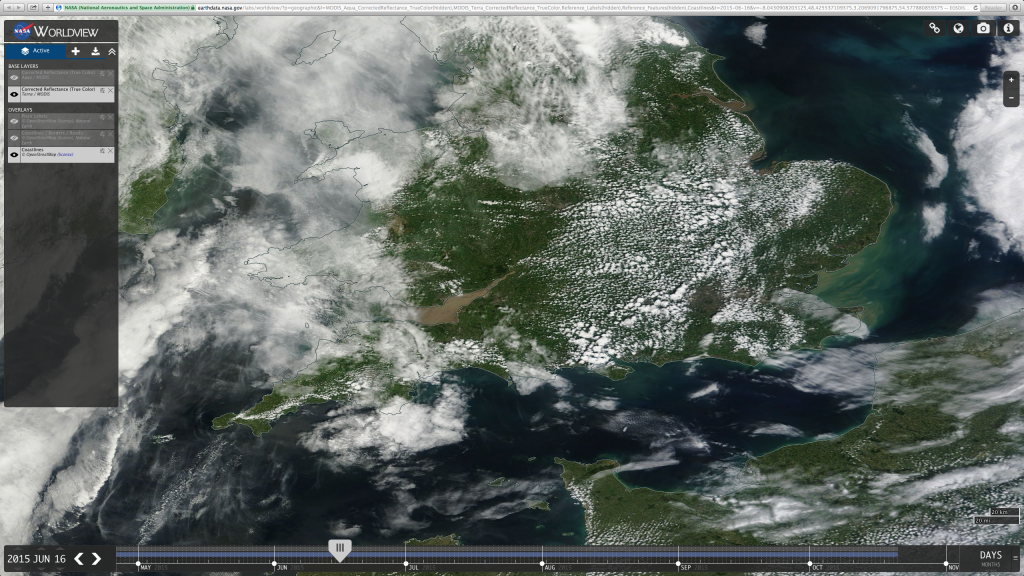Jump to AUG on the timeline
Viewport: 1024px width, 576px height.
point(550,568)
